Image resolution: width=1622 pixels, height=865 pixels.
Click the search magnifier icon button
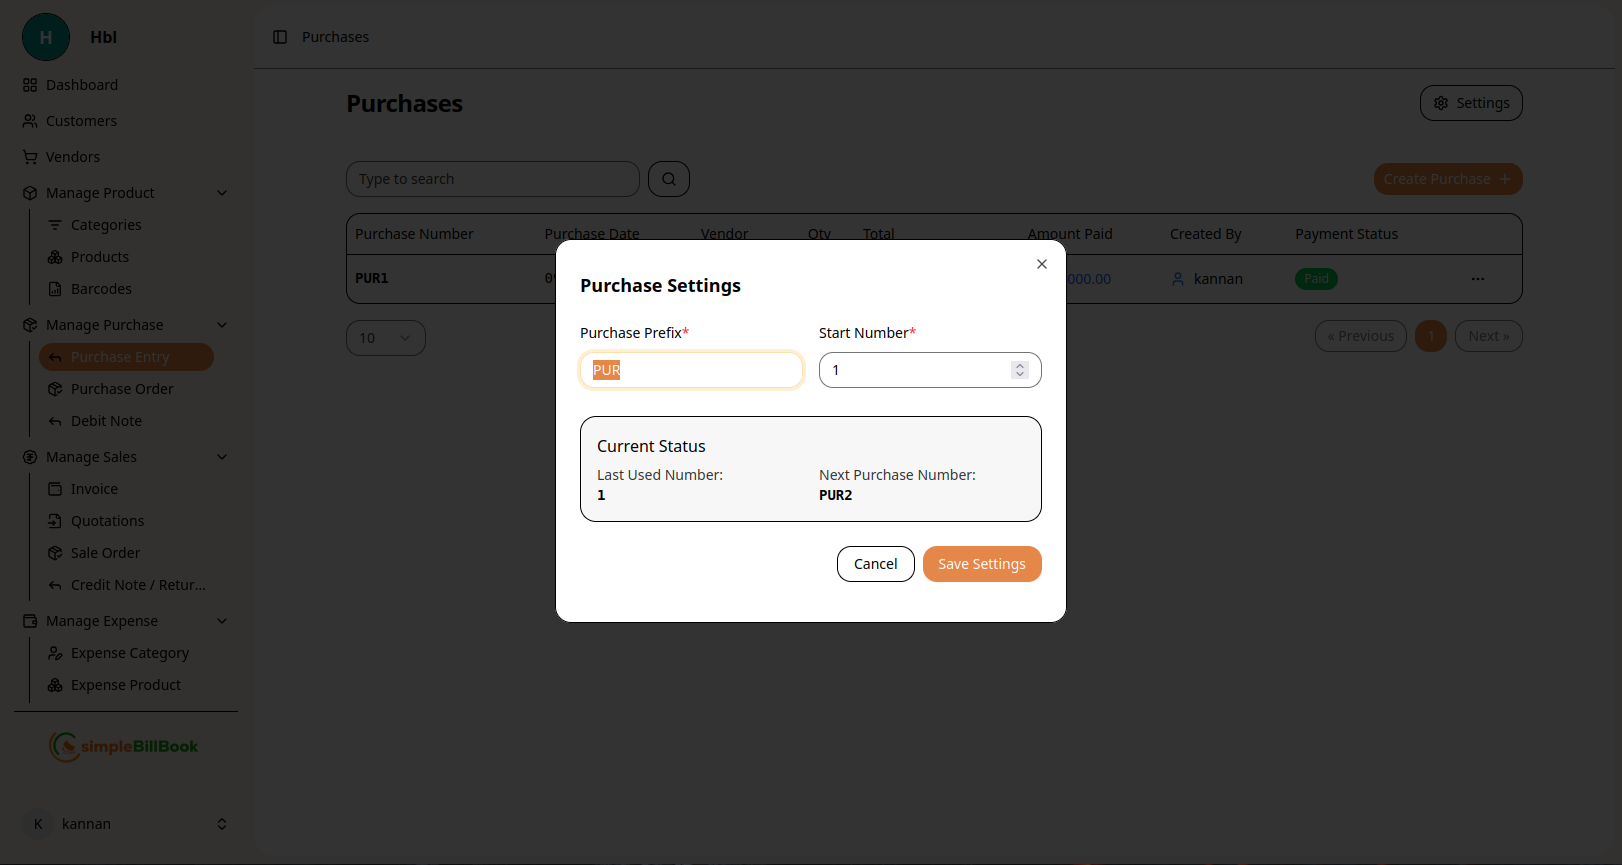coord(669,179)
